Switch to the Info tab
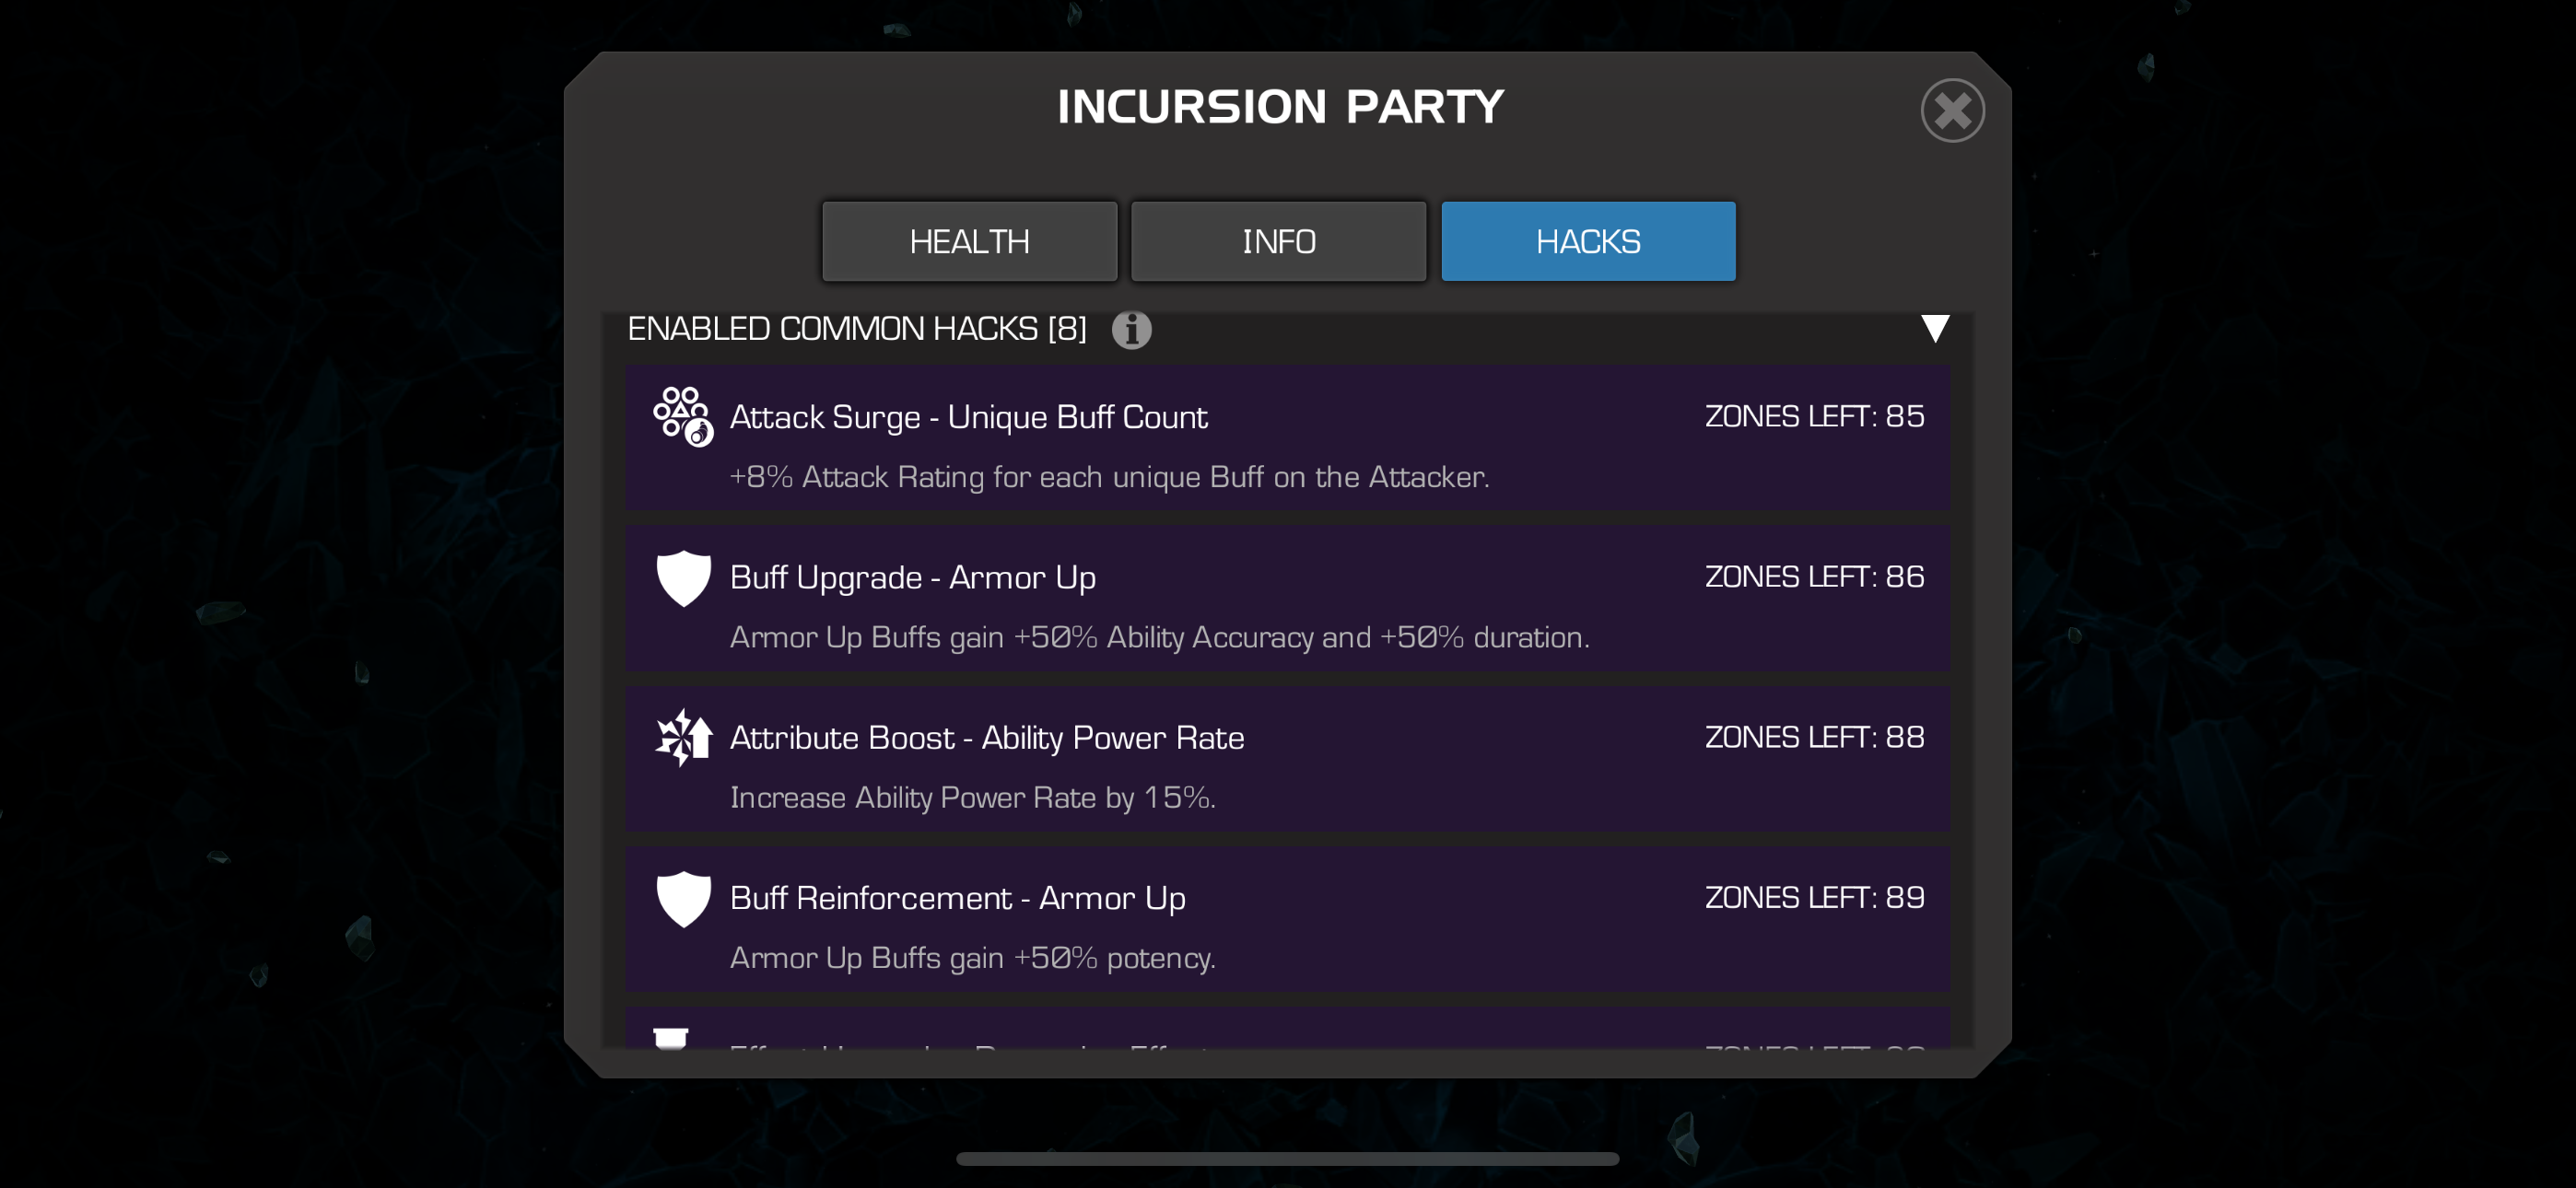 click(x=1278, y=241)
